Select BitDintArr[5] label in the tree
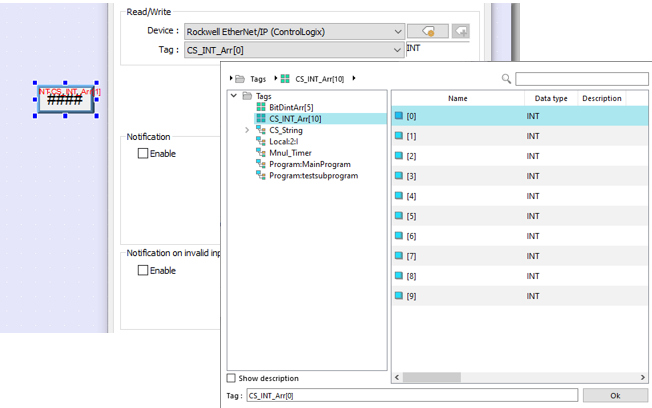The image size is (652, 408). click(291, 107)
